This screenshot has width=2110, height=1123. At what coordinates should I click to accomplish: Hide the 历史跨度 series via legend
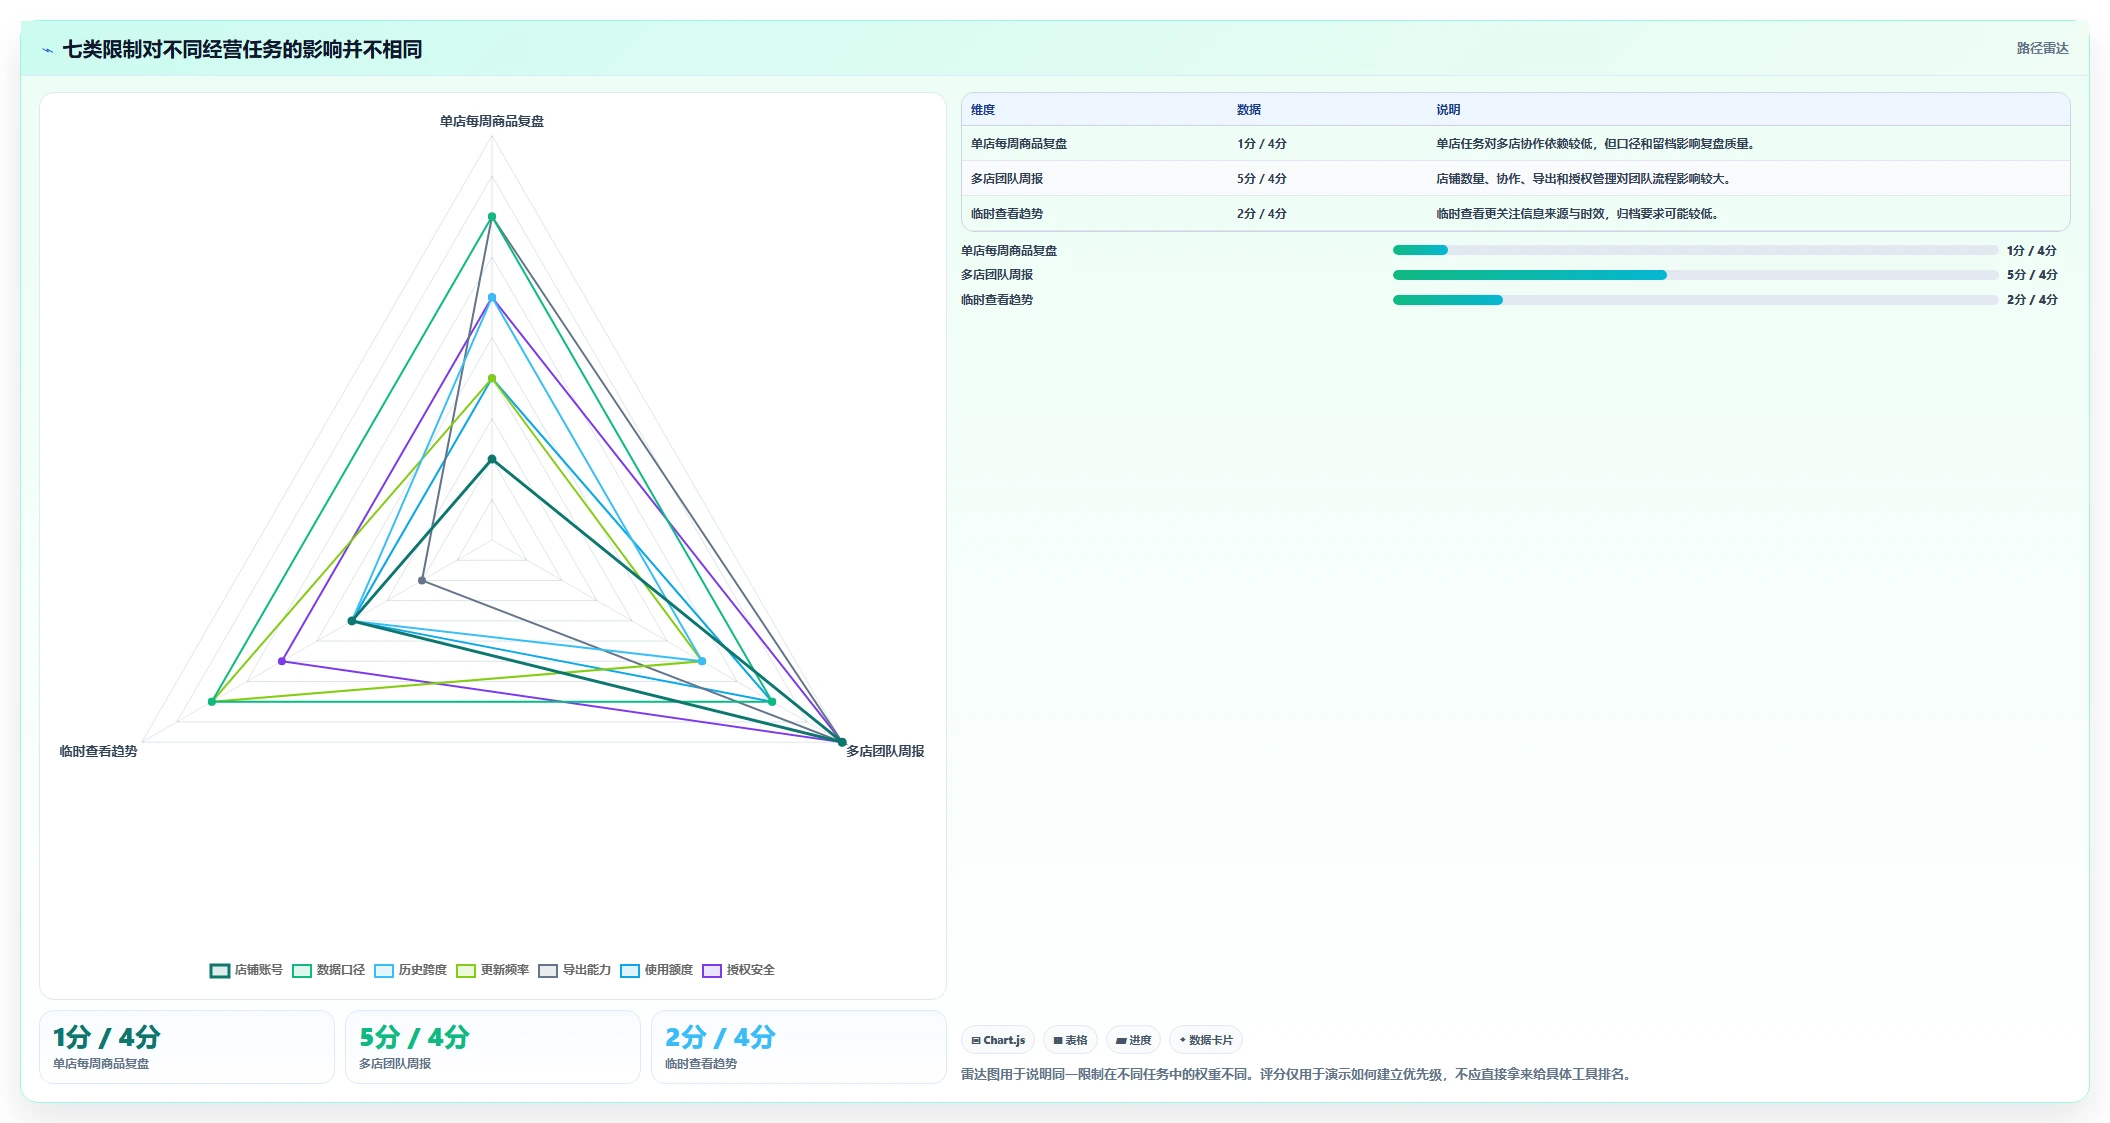click(410, 970)
